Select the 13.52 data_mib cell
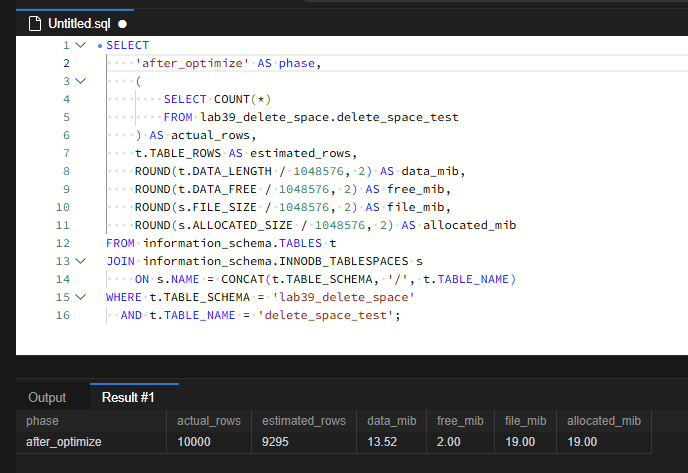 [392, 442]
